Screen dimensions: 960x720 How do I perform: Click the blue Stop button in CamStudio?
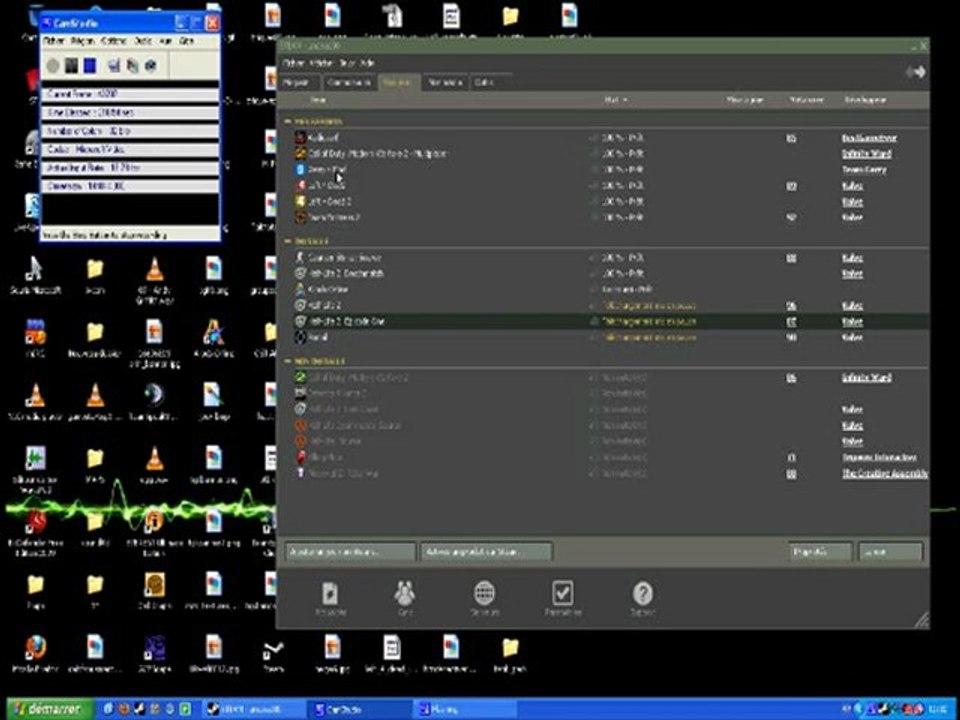pos(90,66)
